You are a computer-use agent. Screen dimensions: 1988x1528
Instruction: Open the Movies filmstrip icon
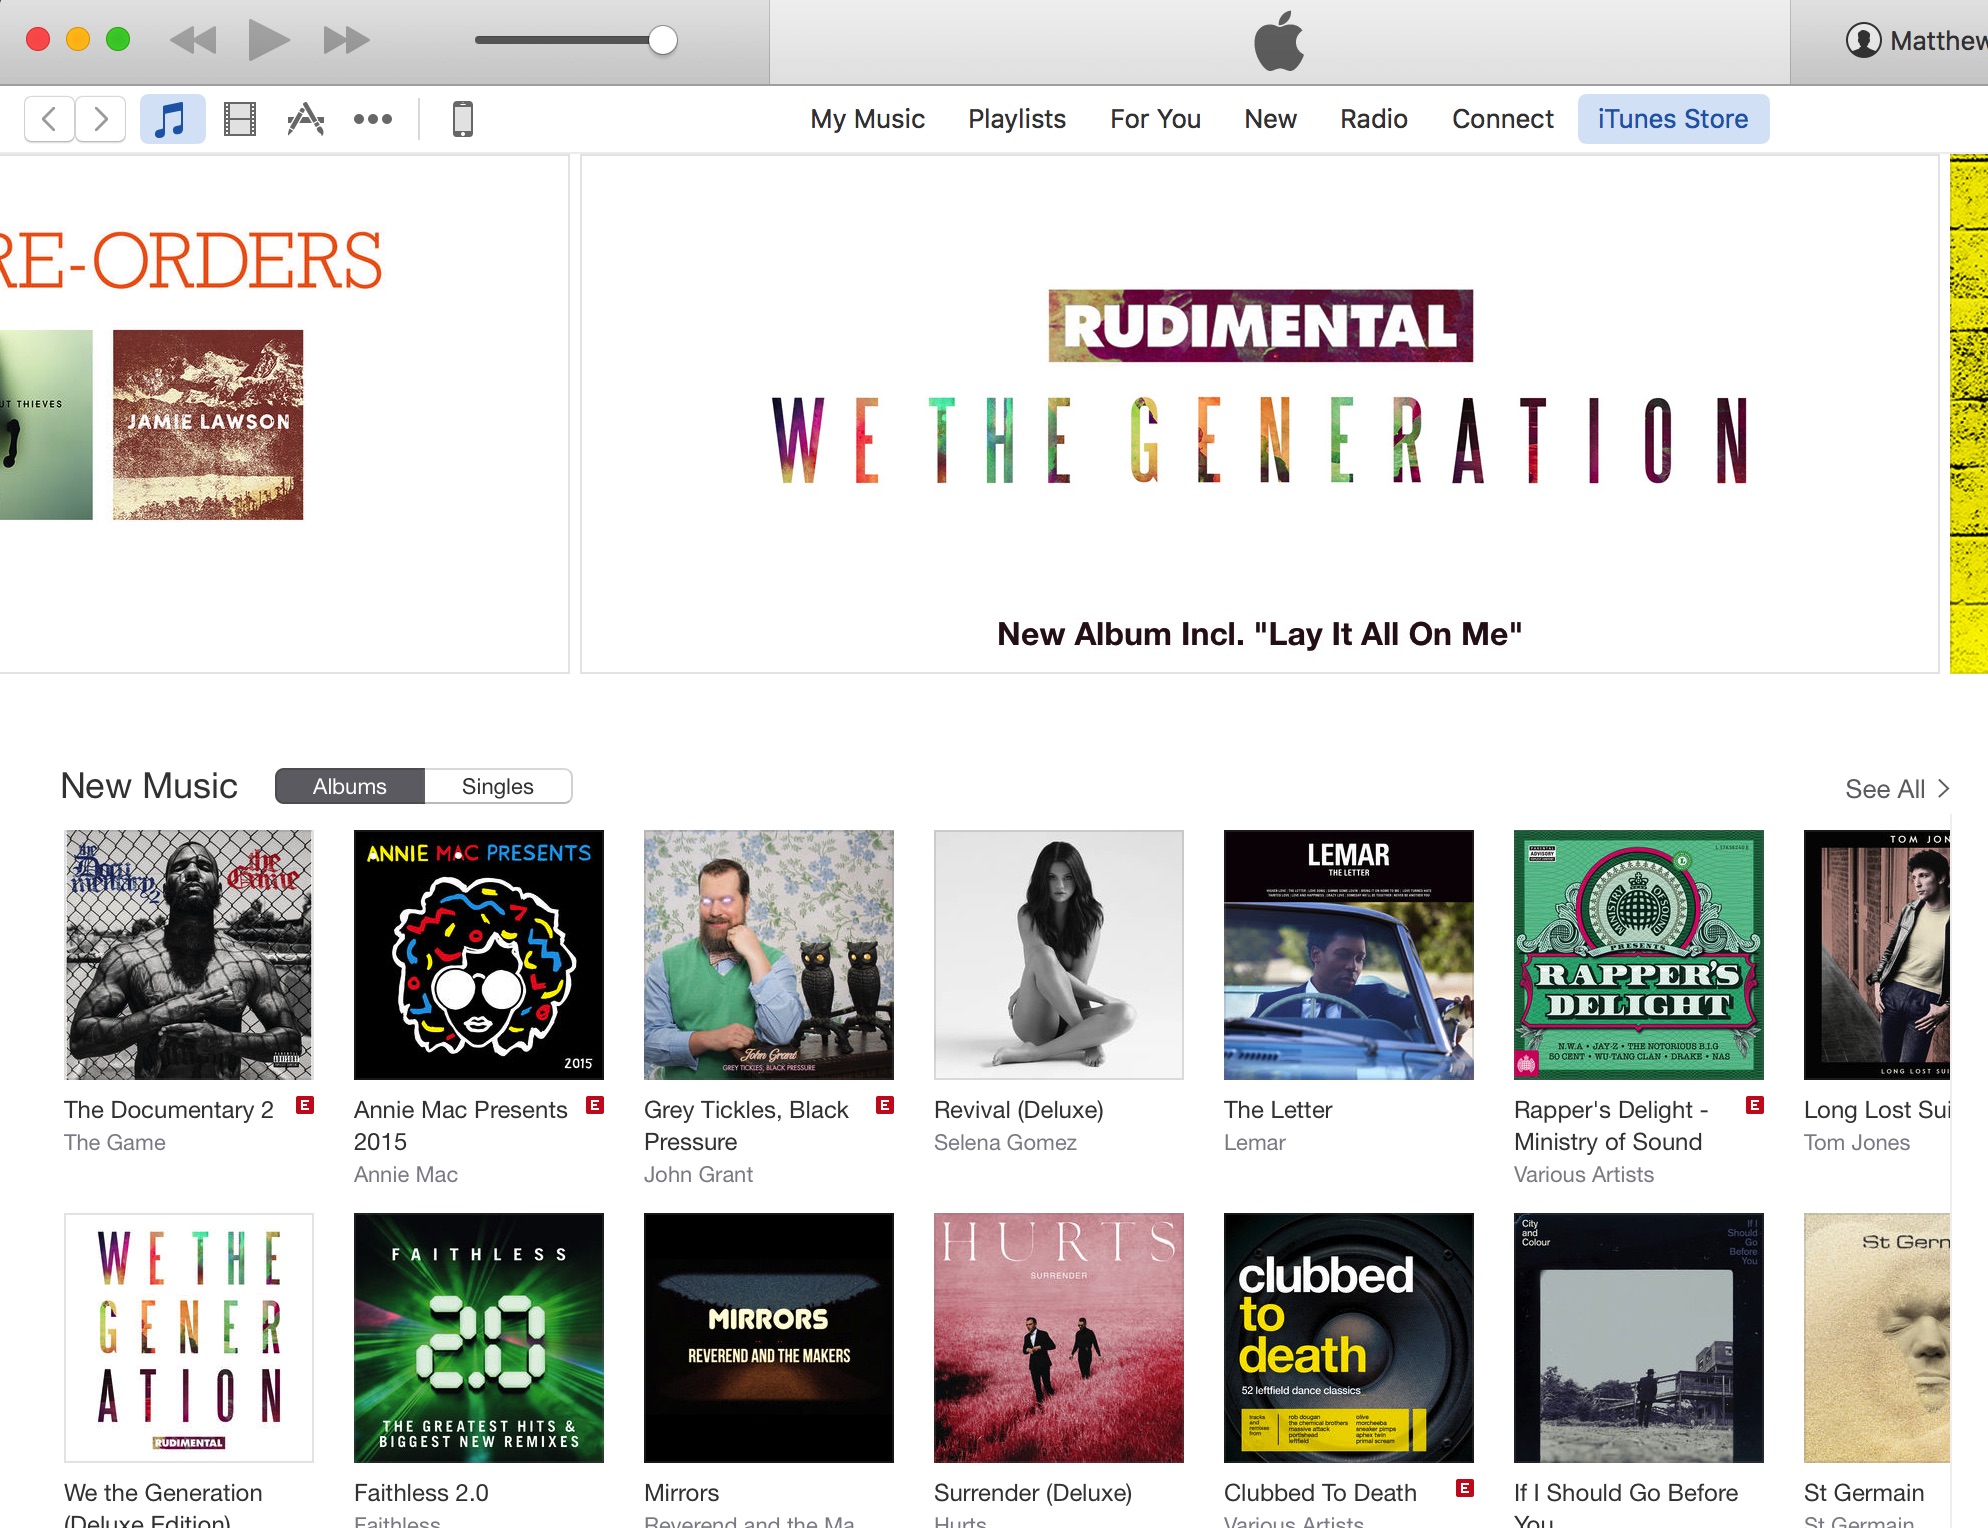[240, 119]
